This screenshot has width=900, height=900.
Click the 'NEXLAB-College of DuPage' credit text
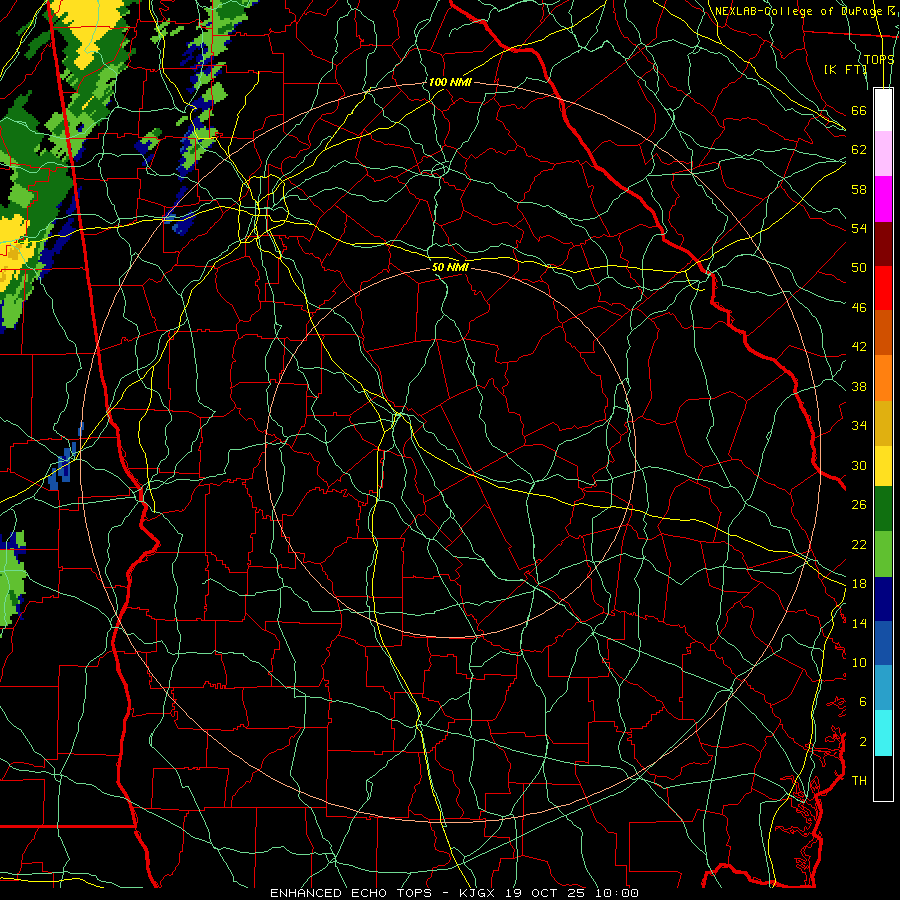[x=800, y=11]
